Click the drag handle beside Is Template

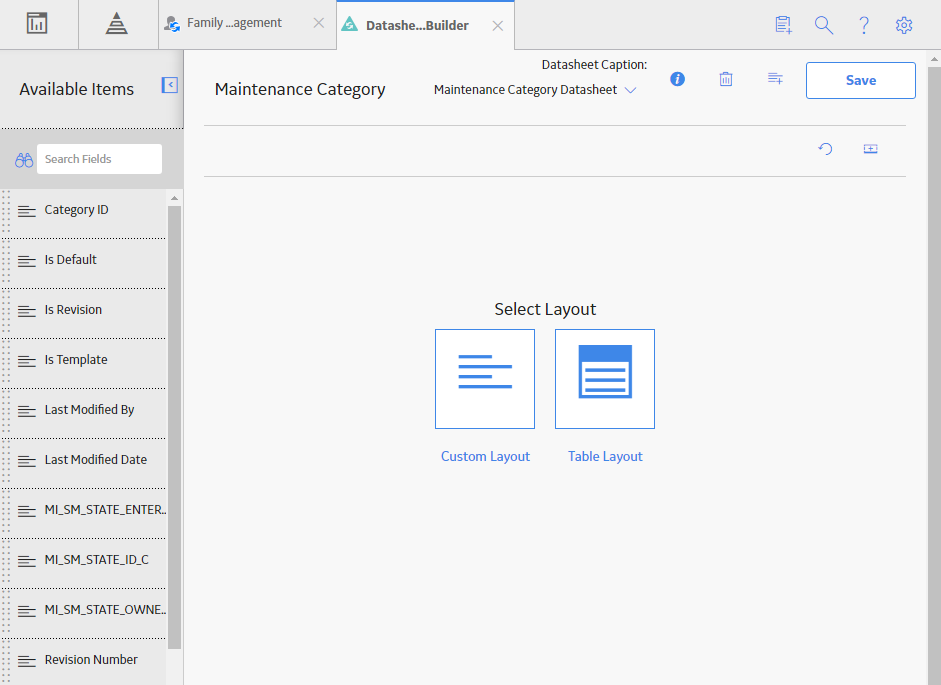(7, 361)
